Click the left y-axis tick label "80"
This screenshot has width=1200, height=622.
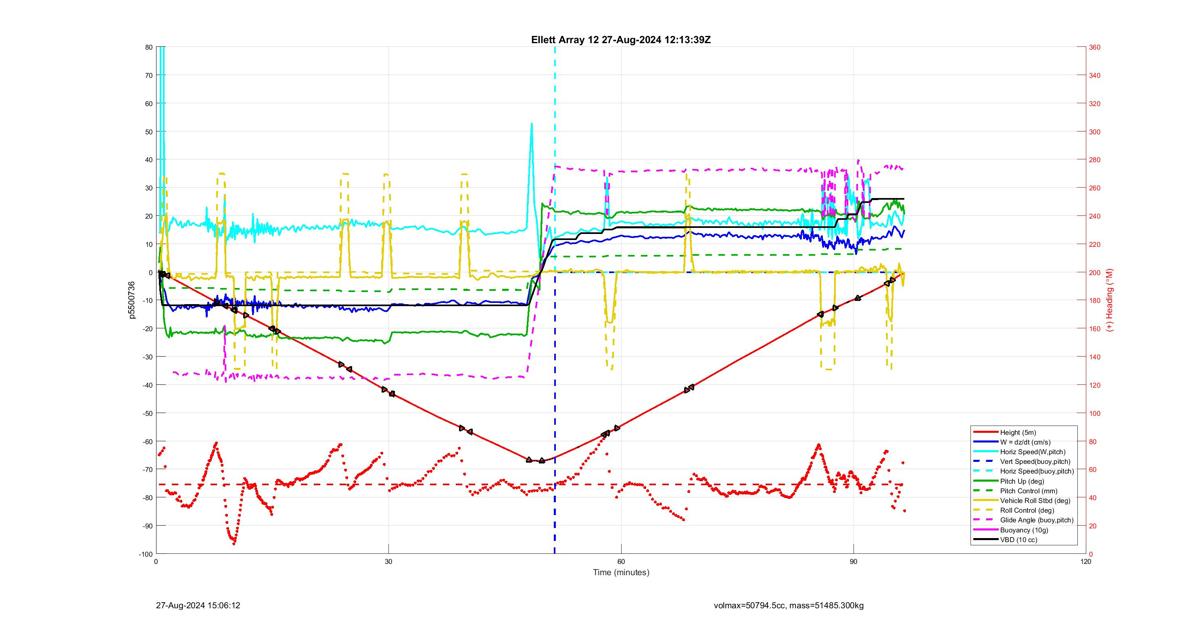[x=148, y=47]
